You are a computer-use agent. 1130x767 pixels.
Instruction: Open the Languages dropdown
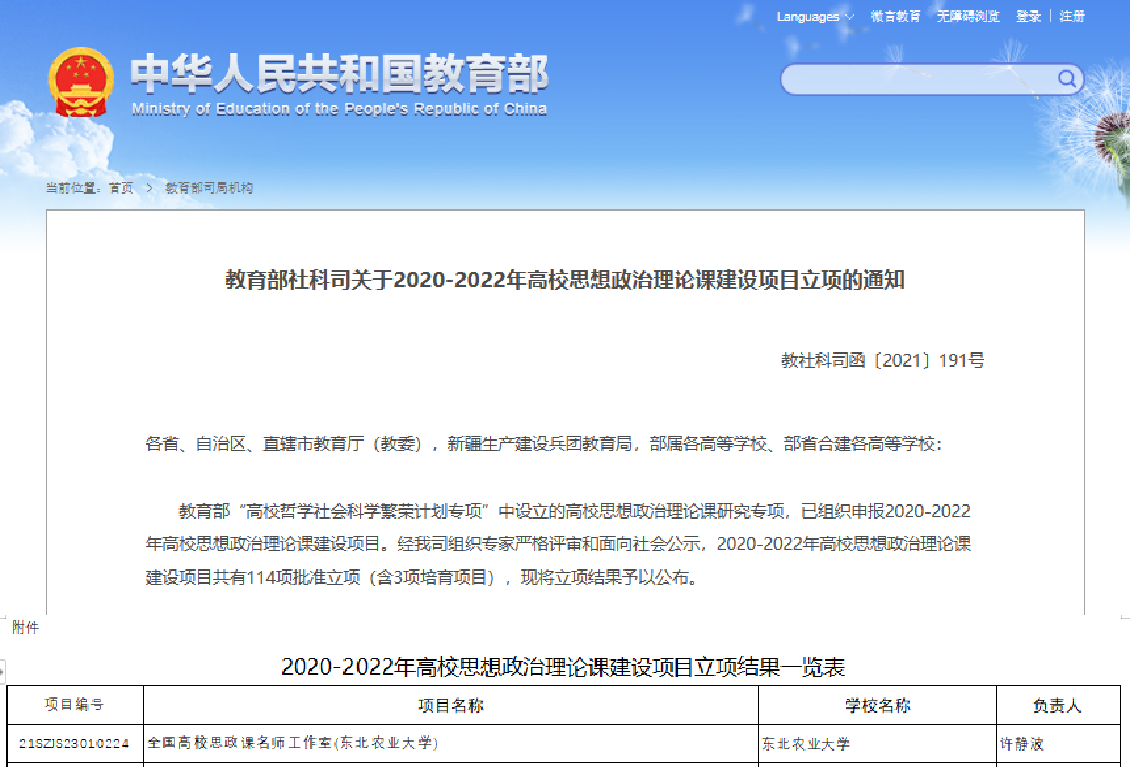(815, 17)
